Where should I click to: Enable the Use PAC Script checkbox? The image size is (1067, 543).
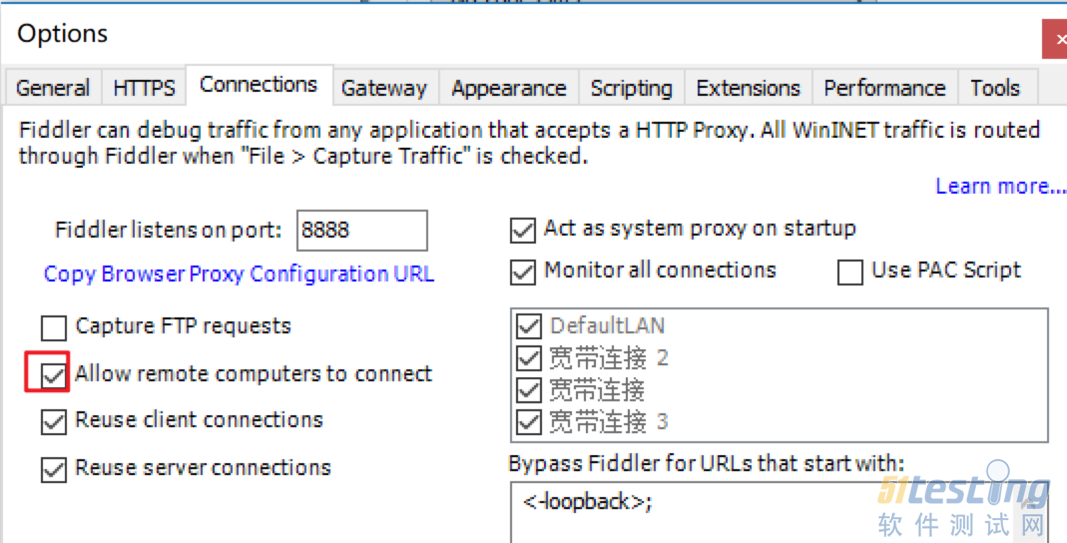pyautogui.click(x=850, y=271)
